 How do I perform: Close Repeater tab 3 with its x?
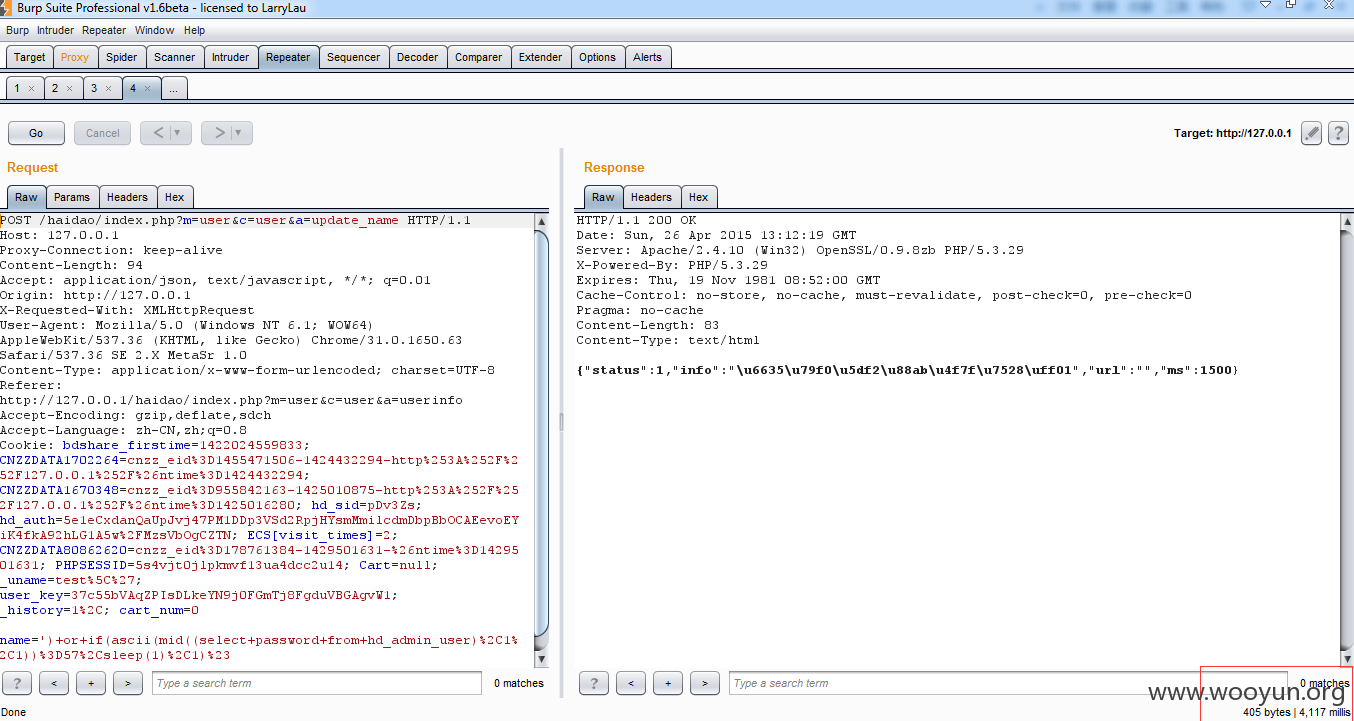click(108, 89)
